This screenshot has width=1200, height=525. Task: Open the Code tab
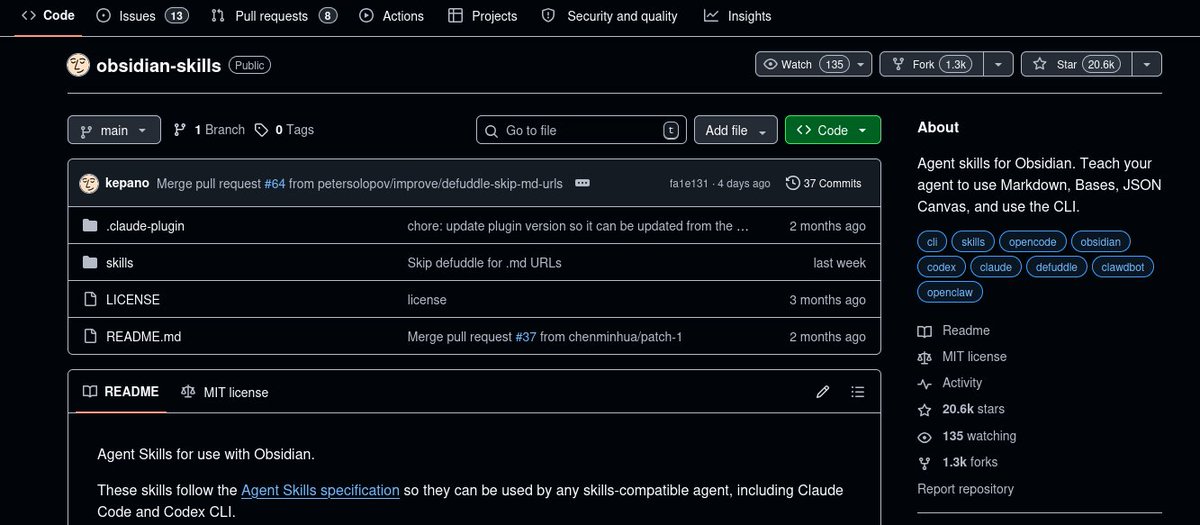click(48, 16)
